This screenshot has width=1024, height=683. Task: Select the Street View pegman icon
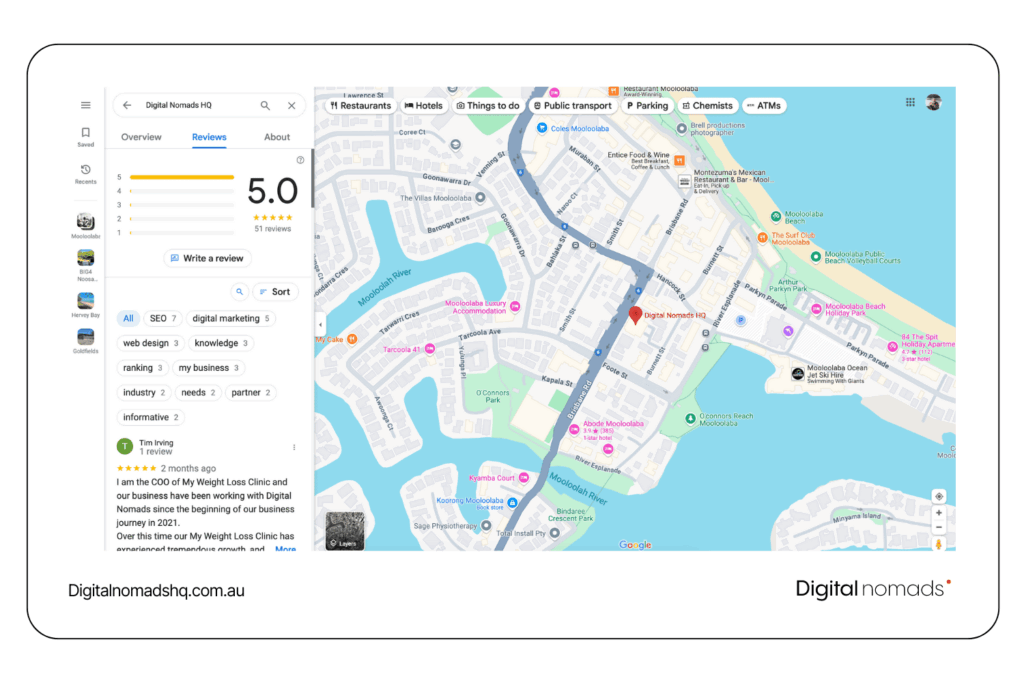tap(939, 543)
